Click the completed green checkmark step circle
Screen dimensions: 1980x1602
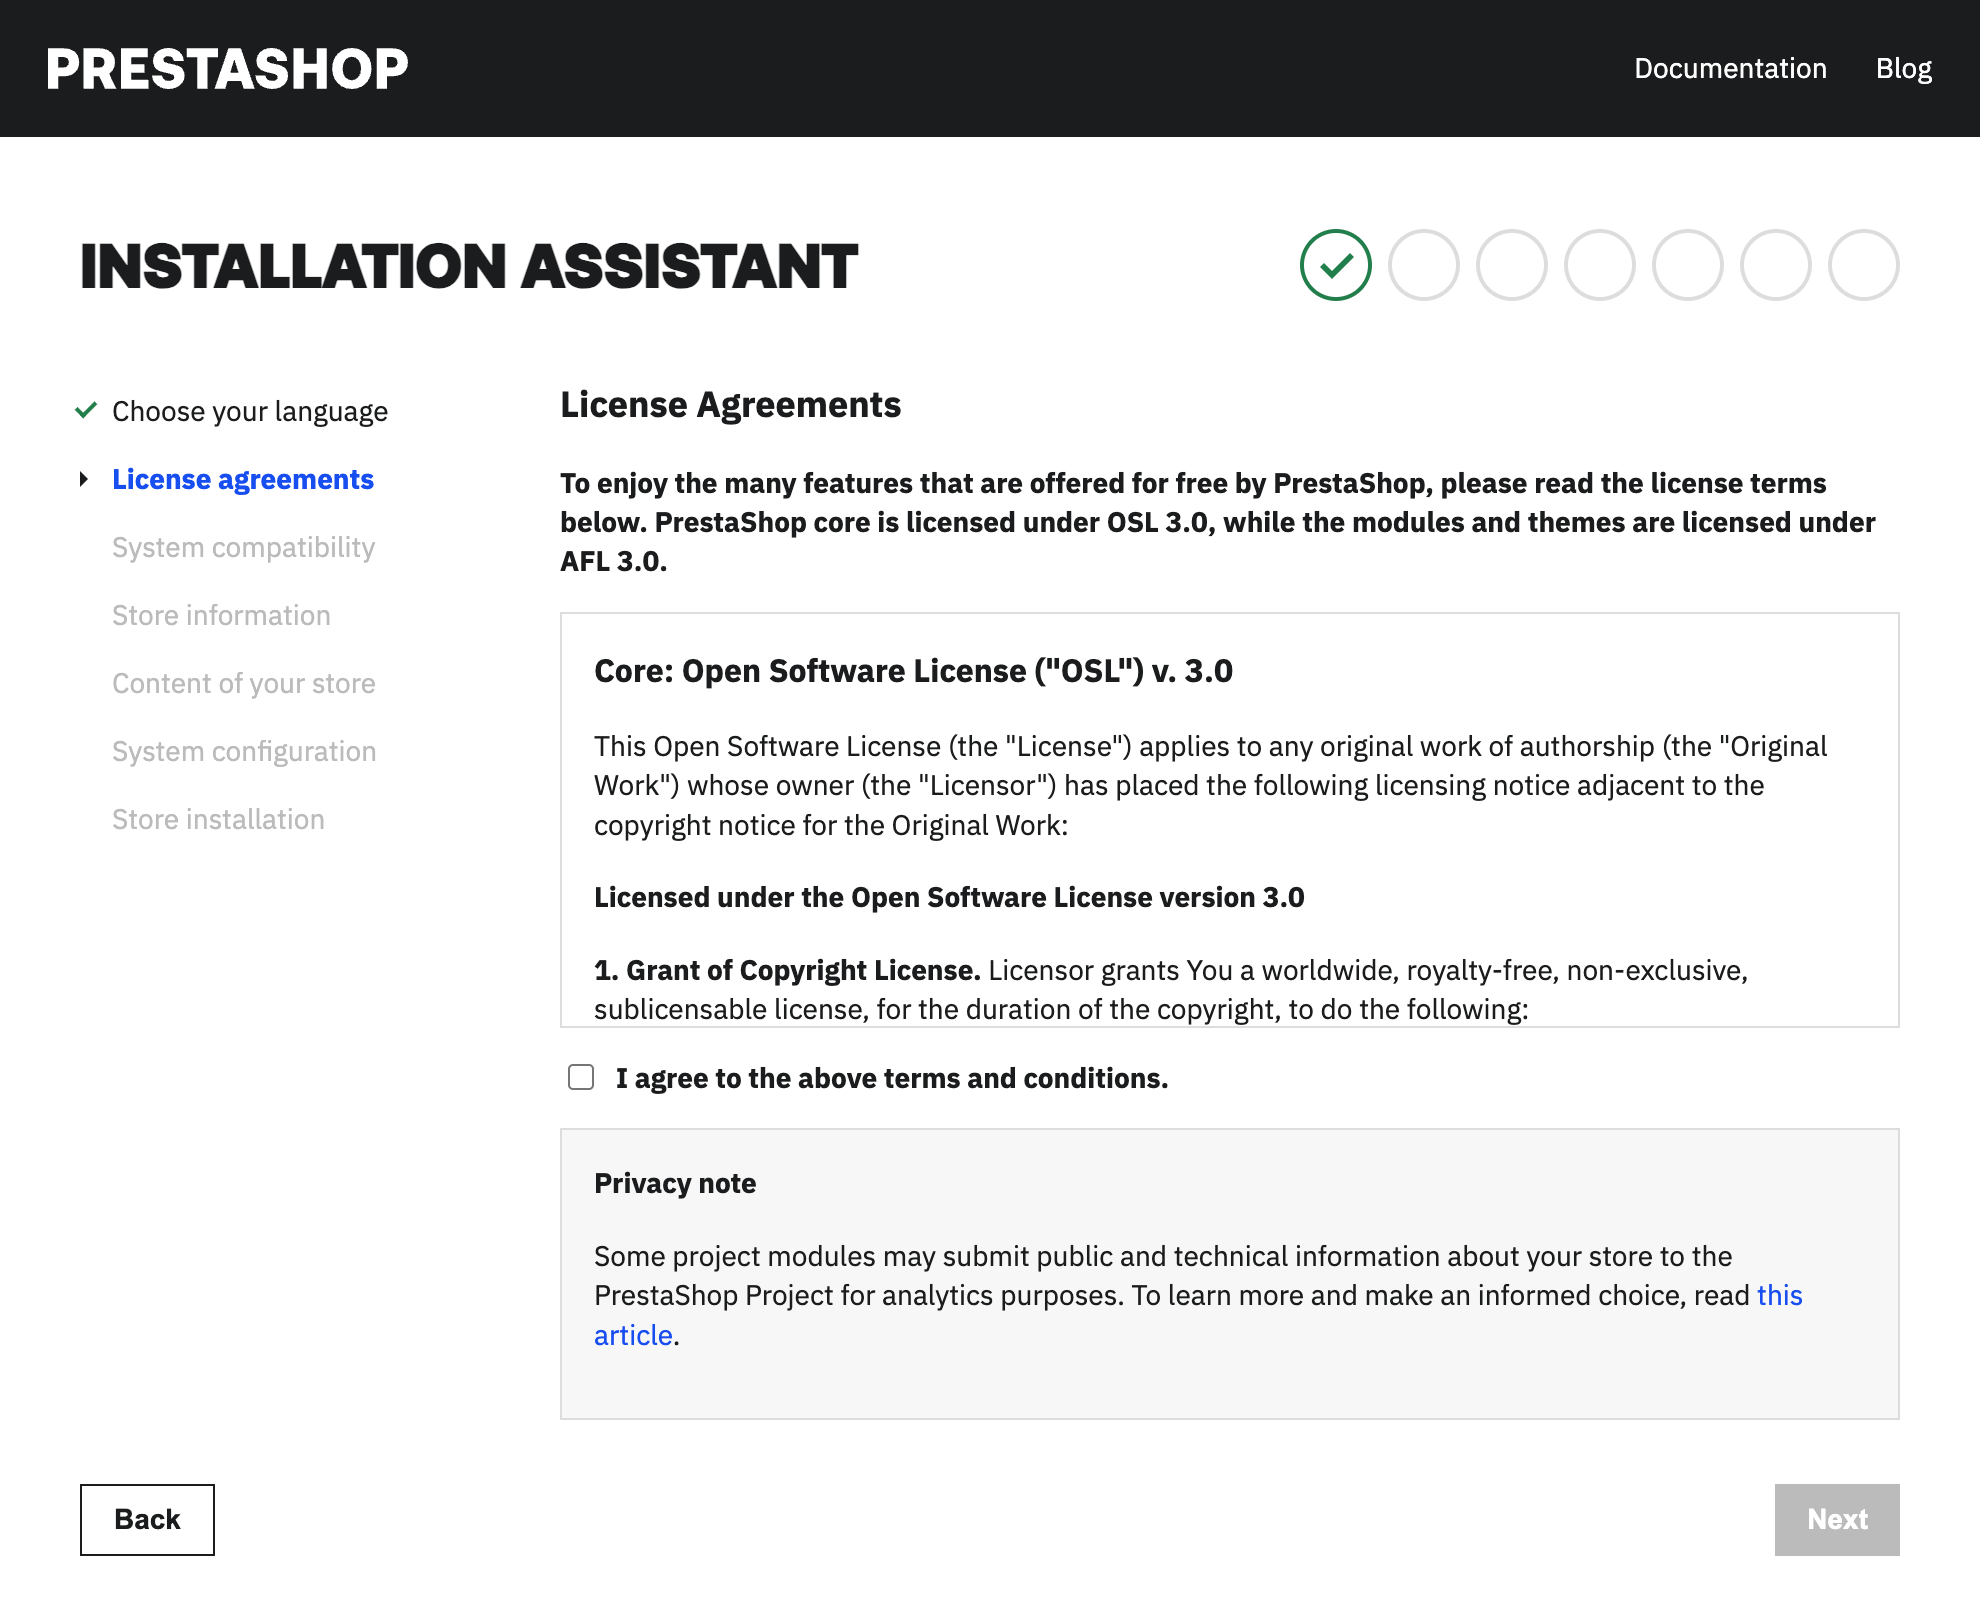pos(1335,265)
